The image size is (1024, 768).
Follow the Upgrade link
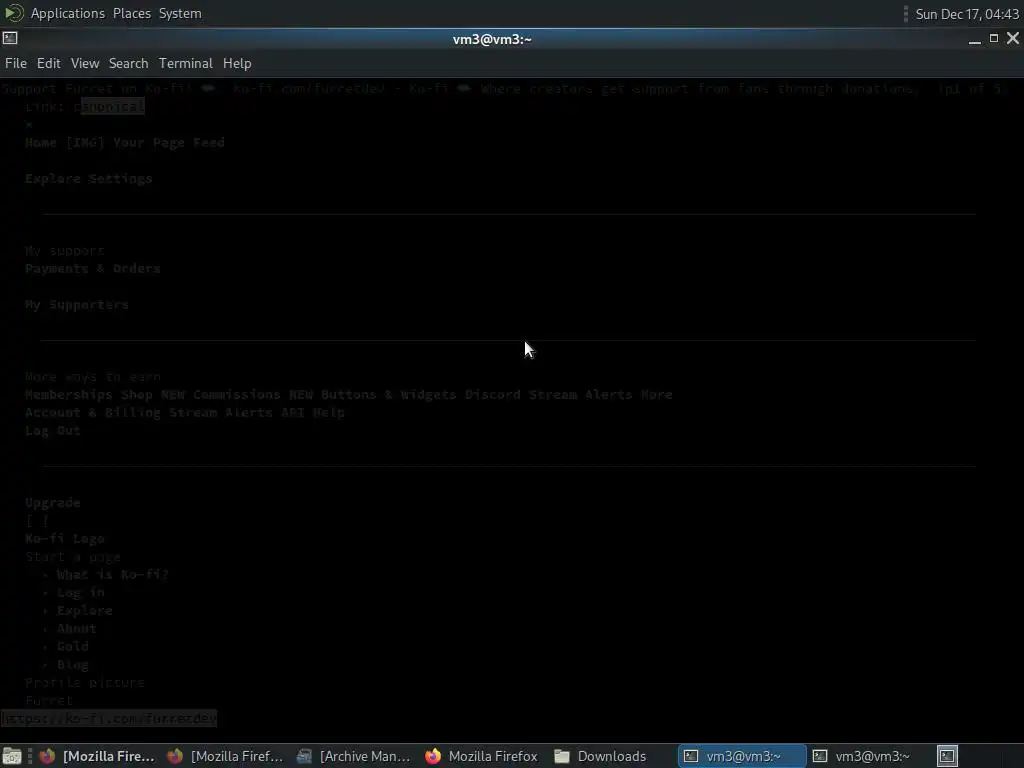pyautogui.click(x=52, y=503)
